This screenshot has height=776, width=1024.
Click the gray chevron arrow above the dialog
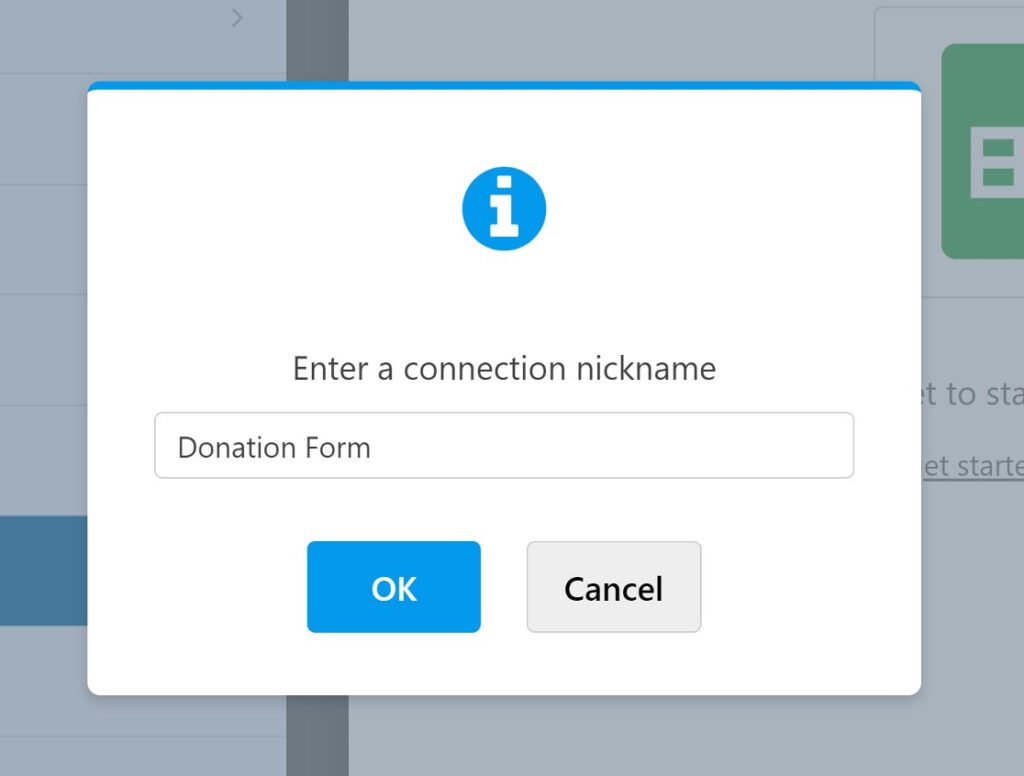click(237, 18)
